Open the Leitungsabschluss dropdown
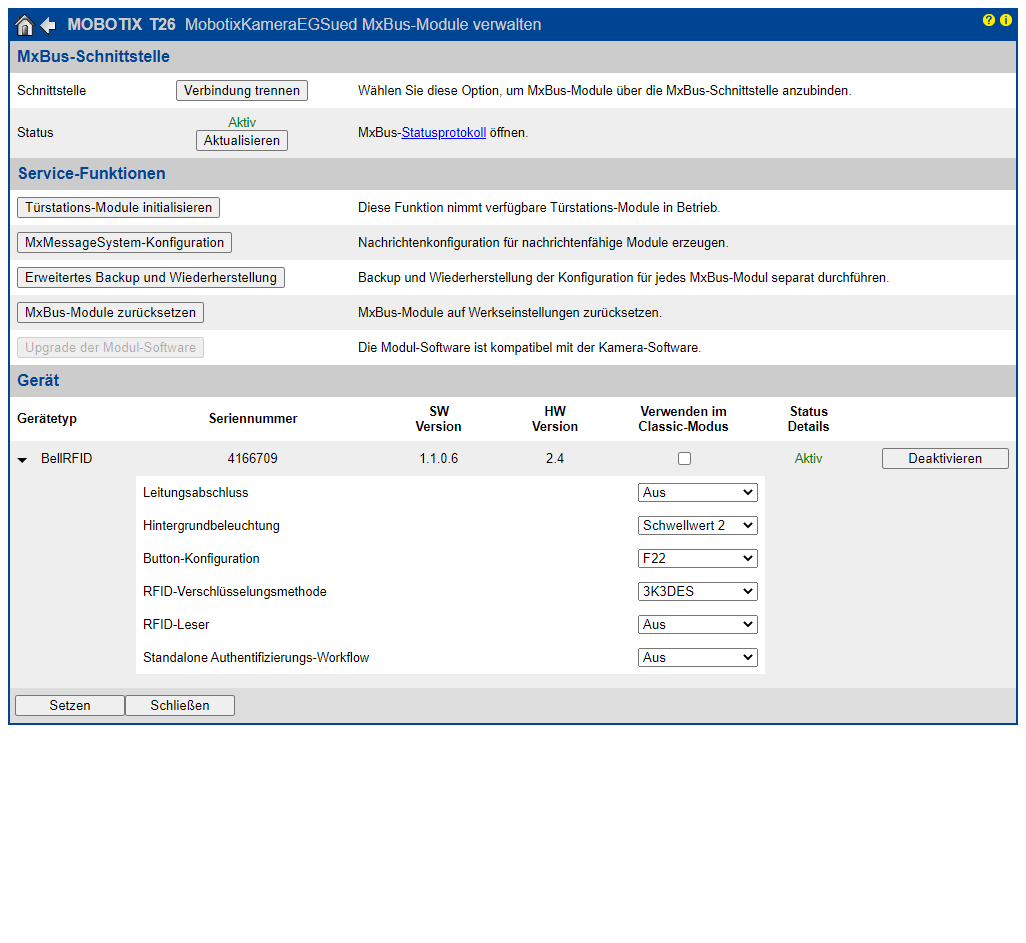 click(697, 492)
